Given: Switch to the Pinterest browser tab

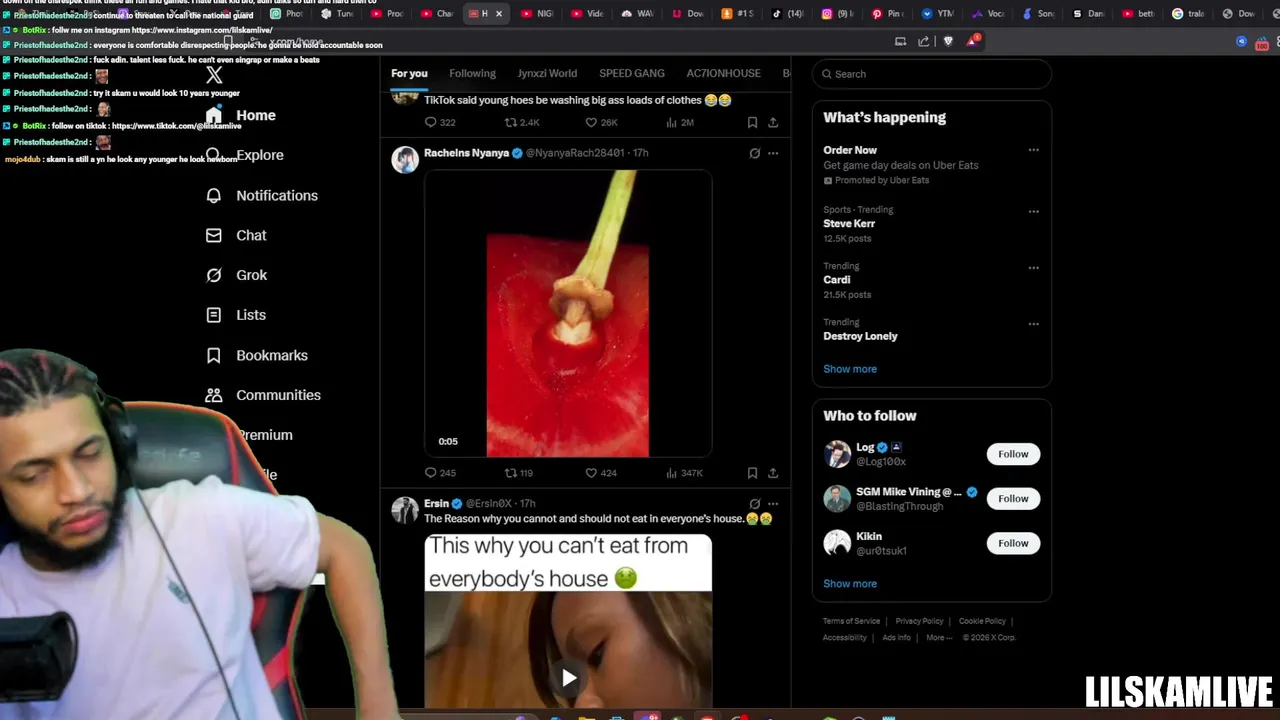Looking at the screenshot, I should [885, 14].
